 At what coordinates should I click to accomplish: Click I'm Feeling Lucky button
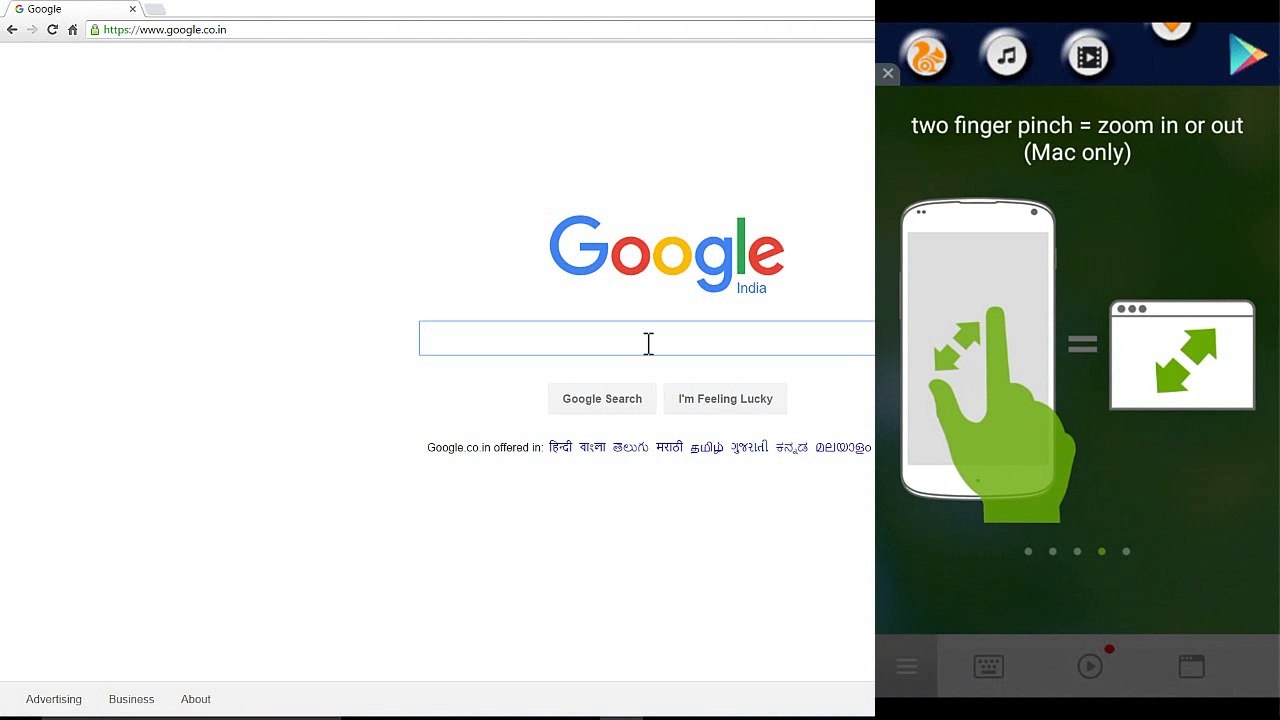(x=725, y=399)
